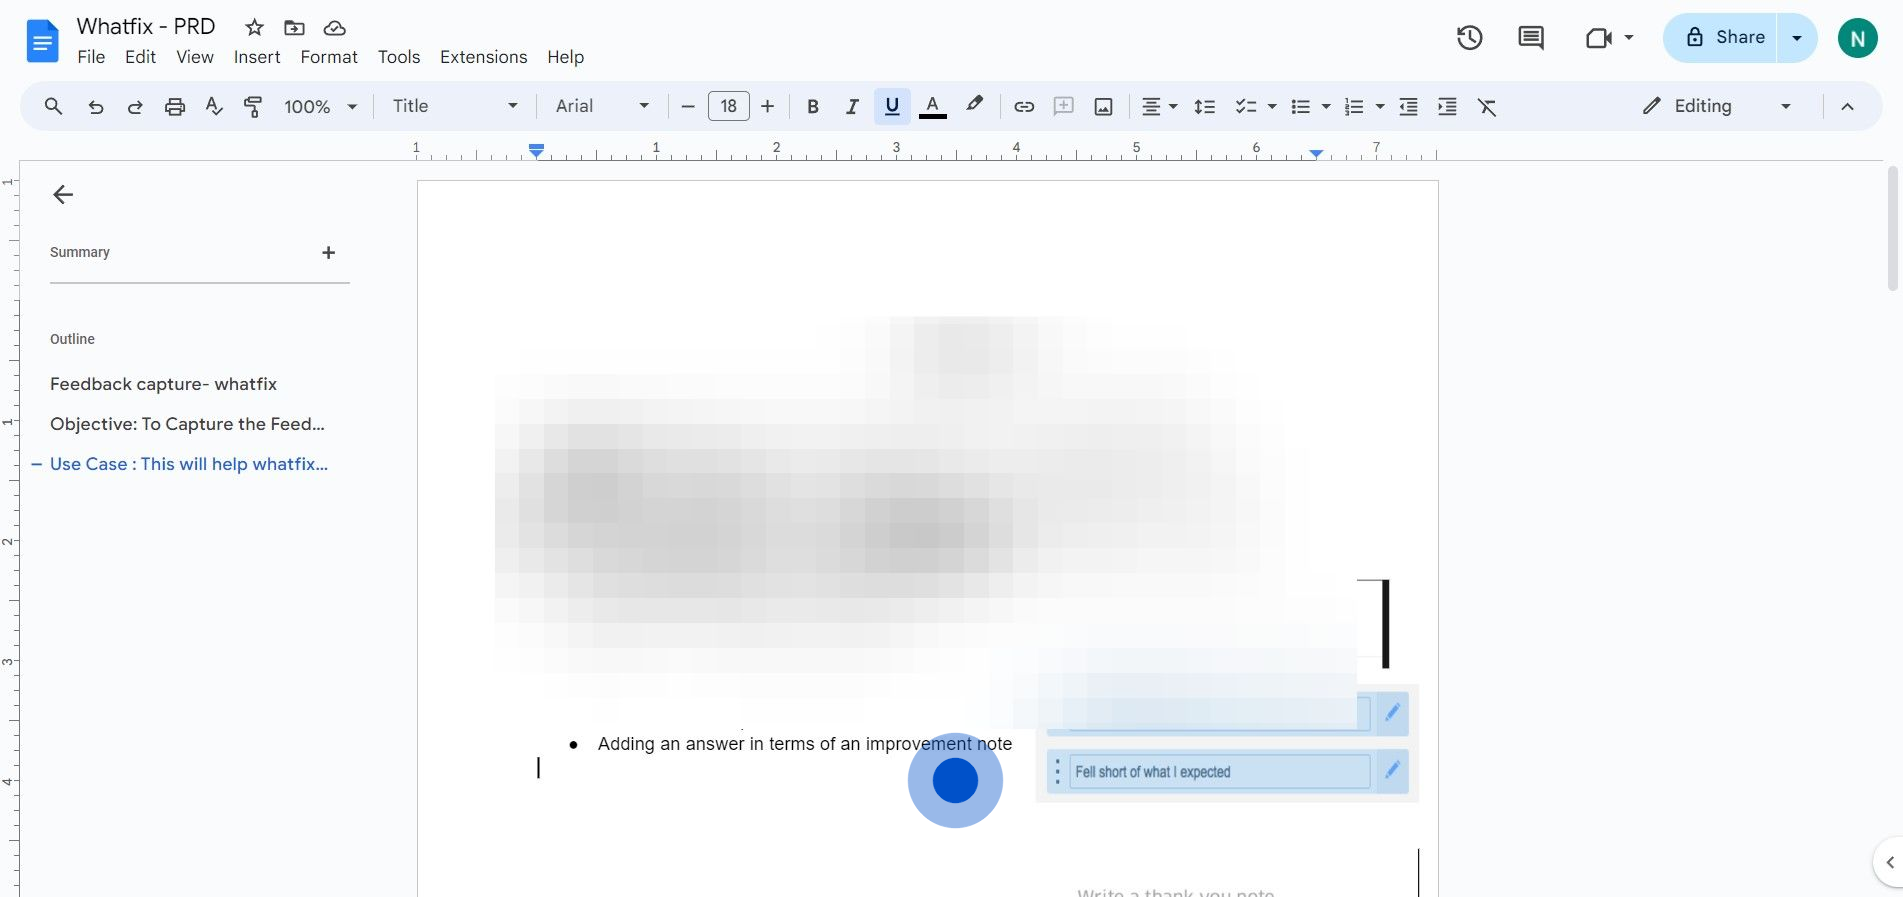Viewport: 1903px width, 897px height.
Task: Go to Objective: To Capture heading
Action: pos(188,424)
